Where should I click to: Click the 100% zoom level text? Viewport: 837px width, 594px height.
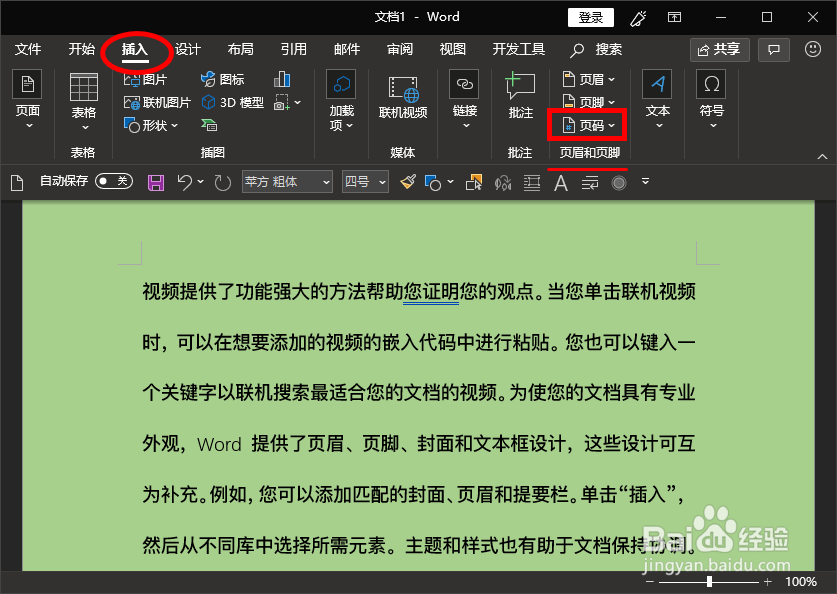801,582
